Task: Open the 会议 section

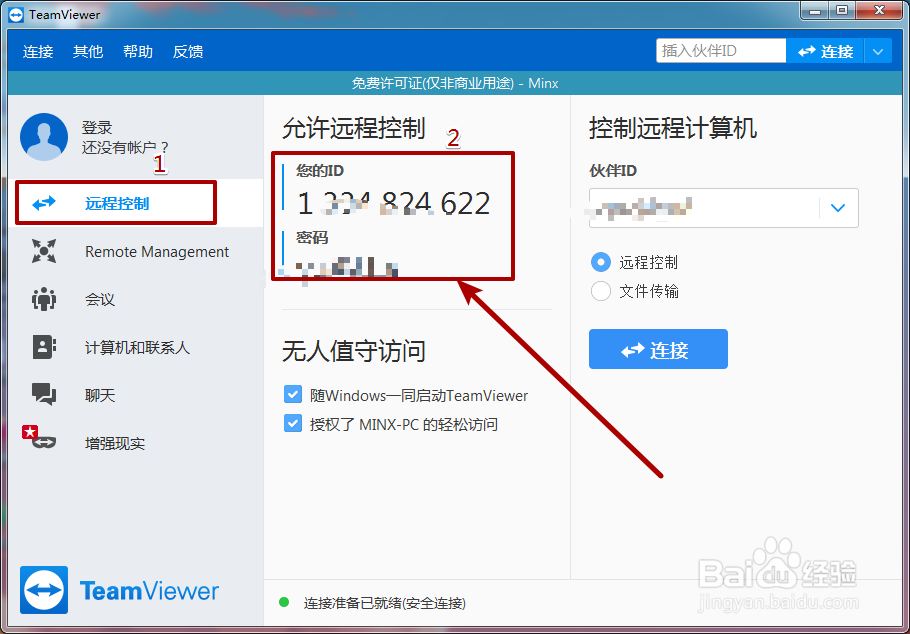Action: click(x=136, y=300)
